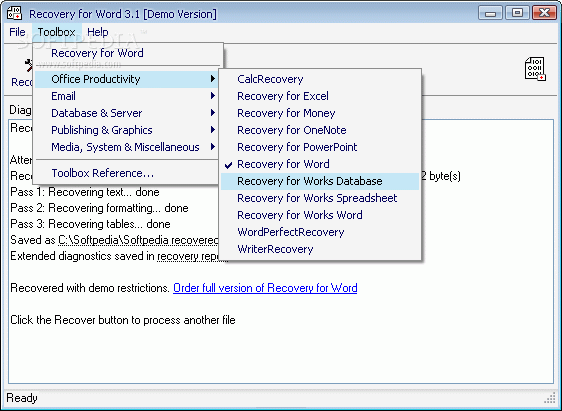Select Recovery for Works Database
Viewport: 562px width, 411px height.
[x=320, y=181]
